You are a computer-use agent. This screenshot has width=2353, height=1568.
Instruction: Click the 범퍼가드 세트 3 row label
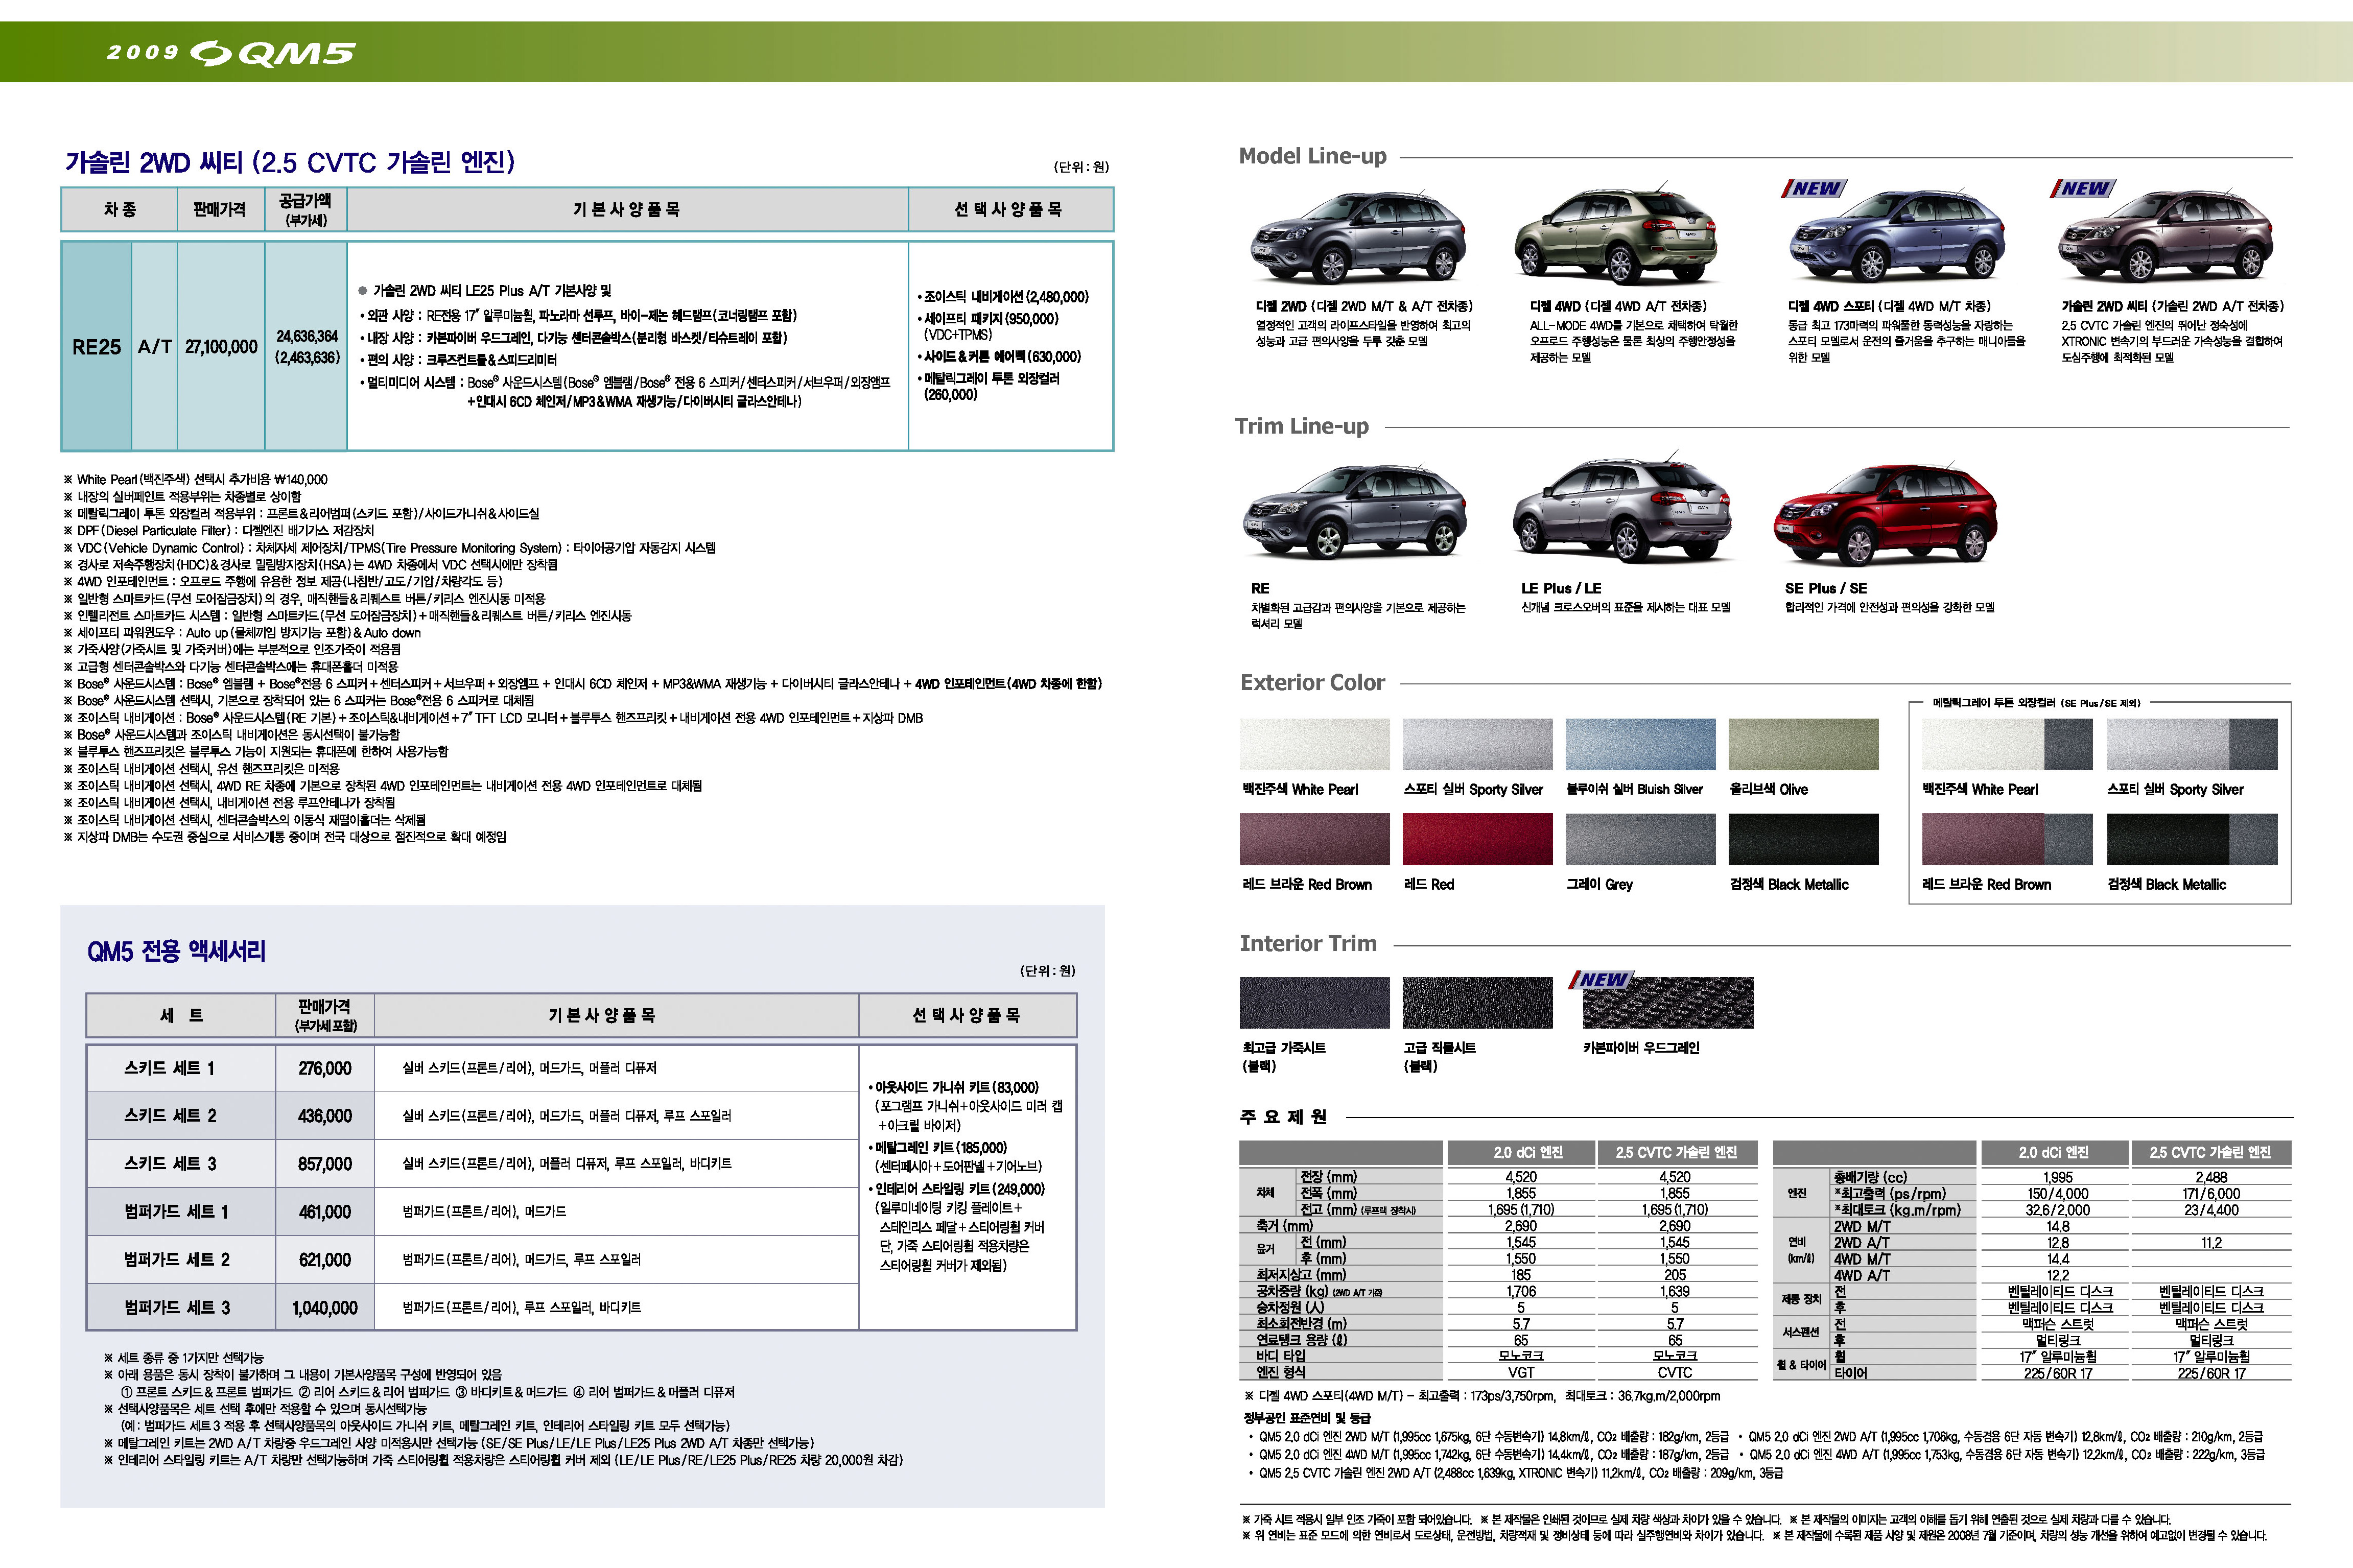click(x=176, y=1308)
